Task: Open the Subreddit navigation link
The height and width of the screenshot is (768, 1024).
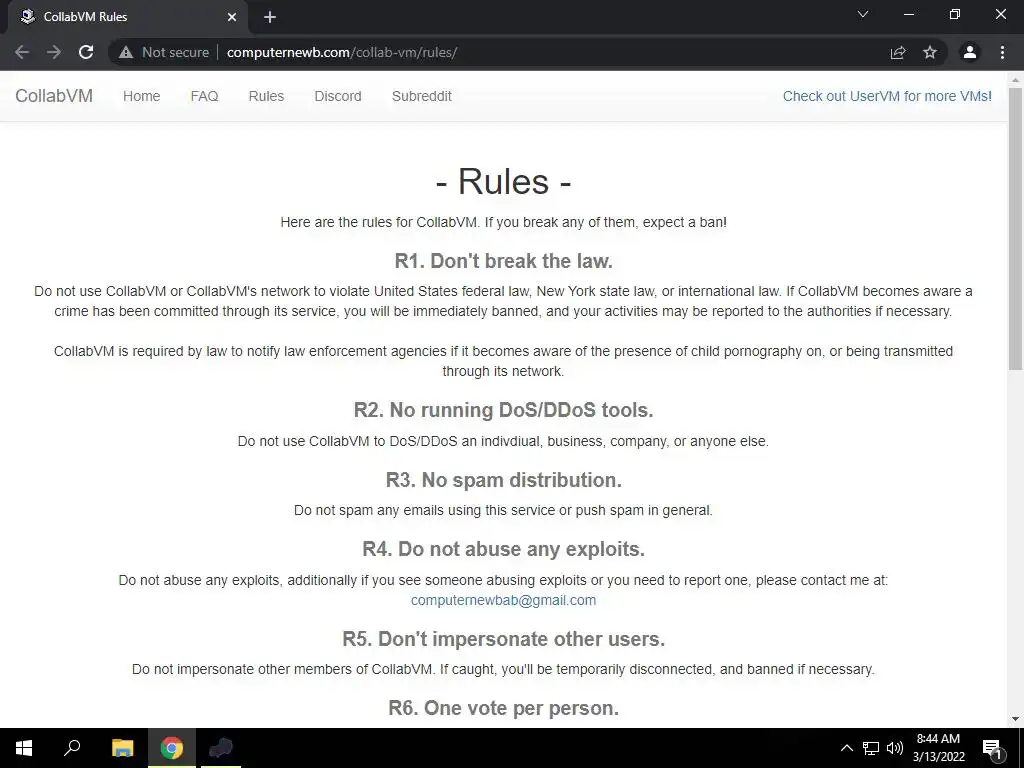Action: pos(422,96)
